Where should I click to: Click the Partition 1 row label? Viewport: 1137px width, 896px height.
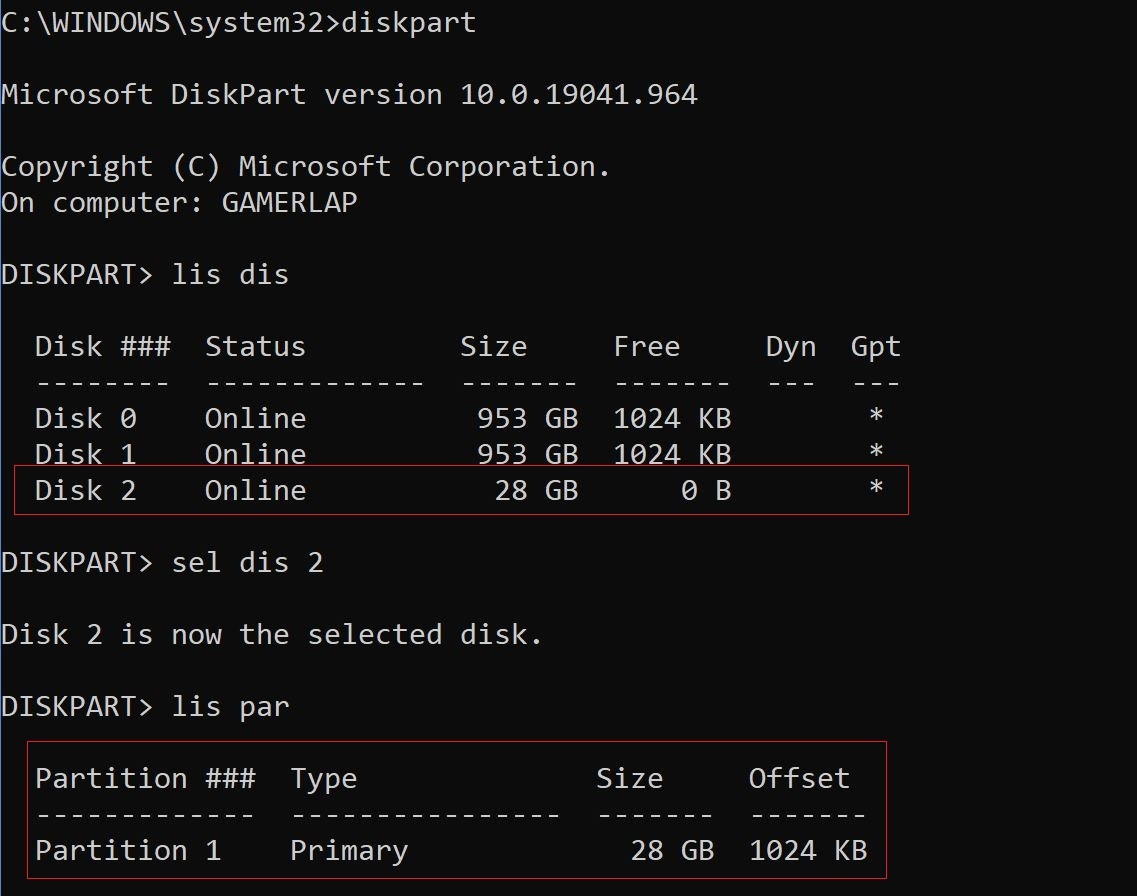128,850
